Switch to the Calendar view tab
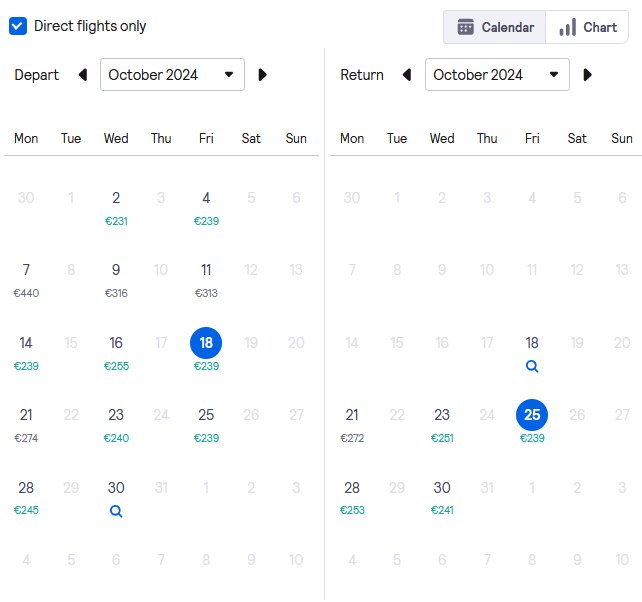The image size is (642, 602). point(495,27)
